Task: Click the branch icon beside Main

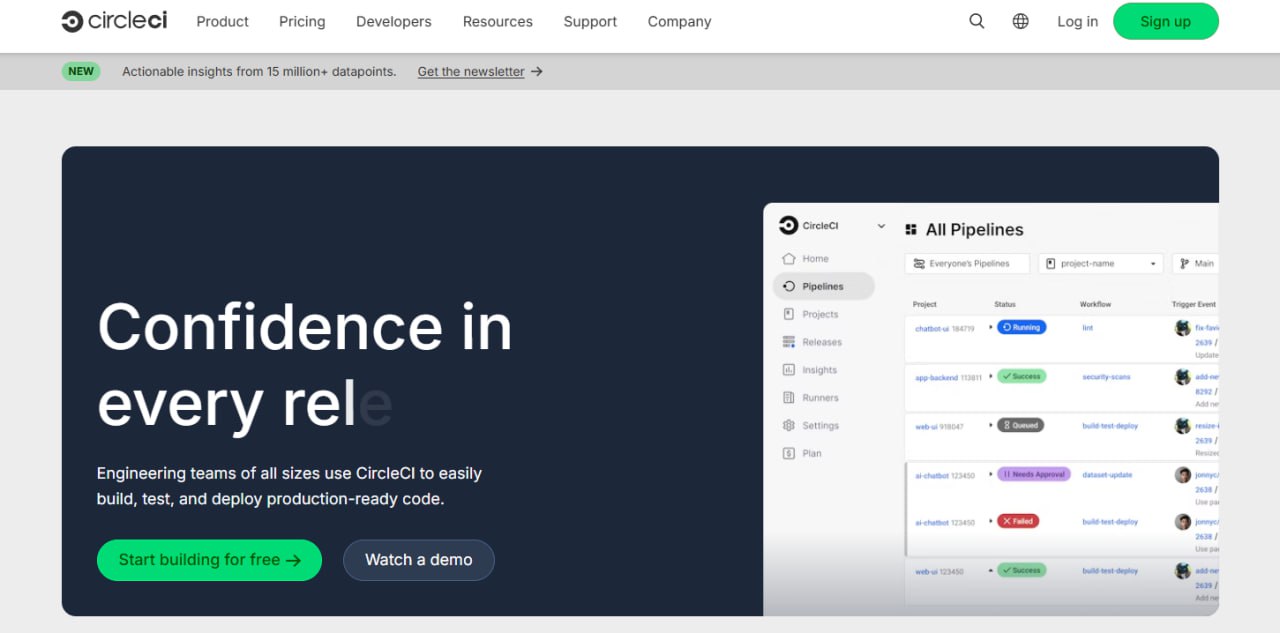Action: [1185, 264]
